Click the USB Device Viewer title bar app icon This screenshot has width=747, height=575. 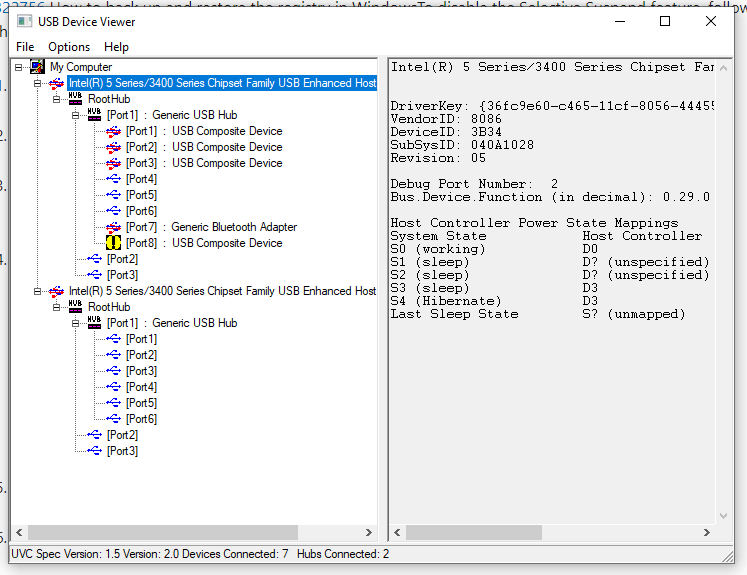[25, 21]
